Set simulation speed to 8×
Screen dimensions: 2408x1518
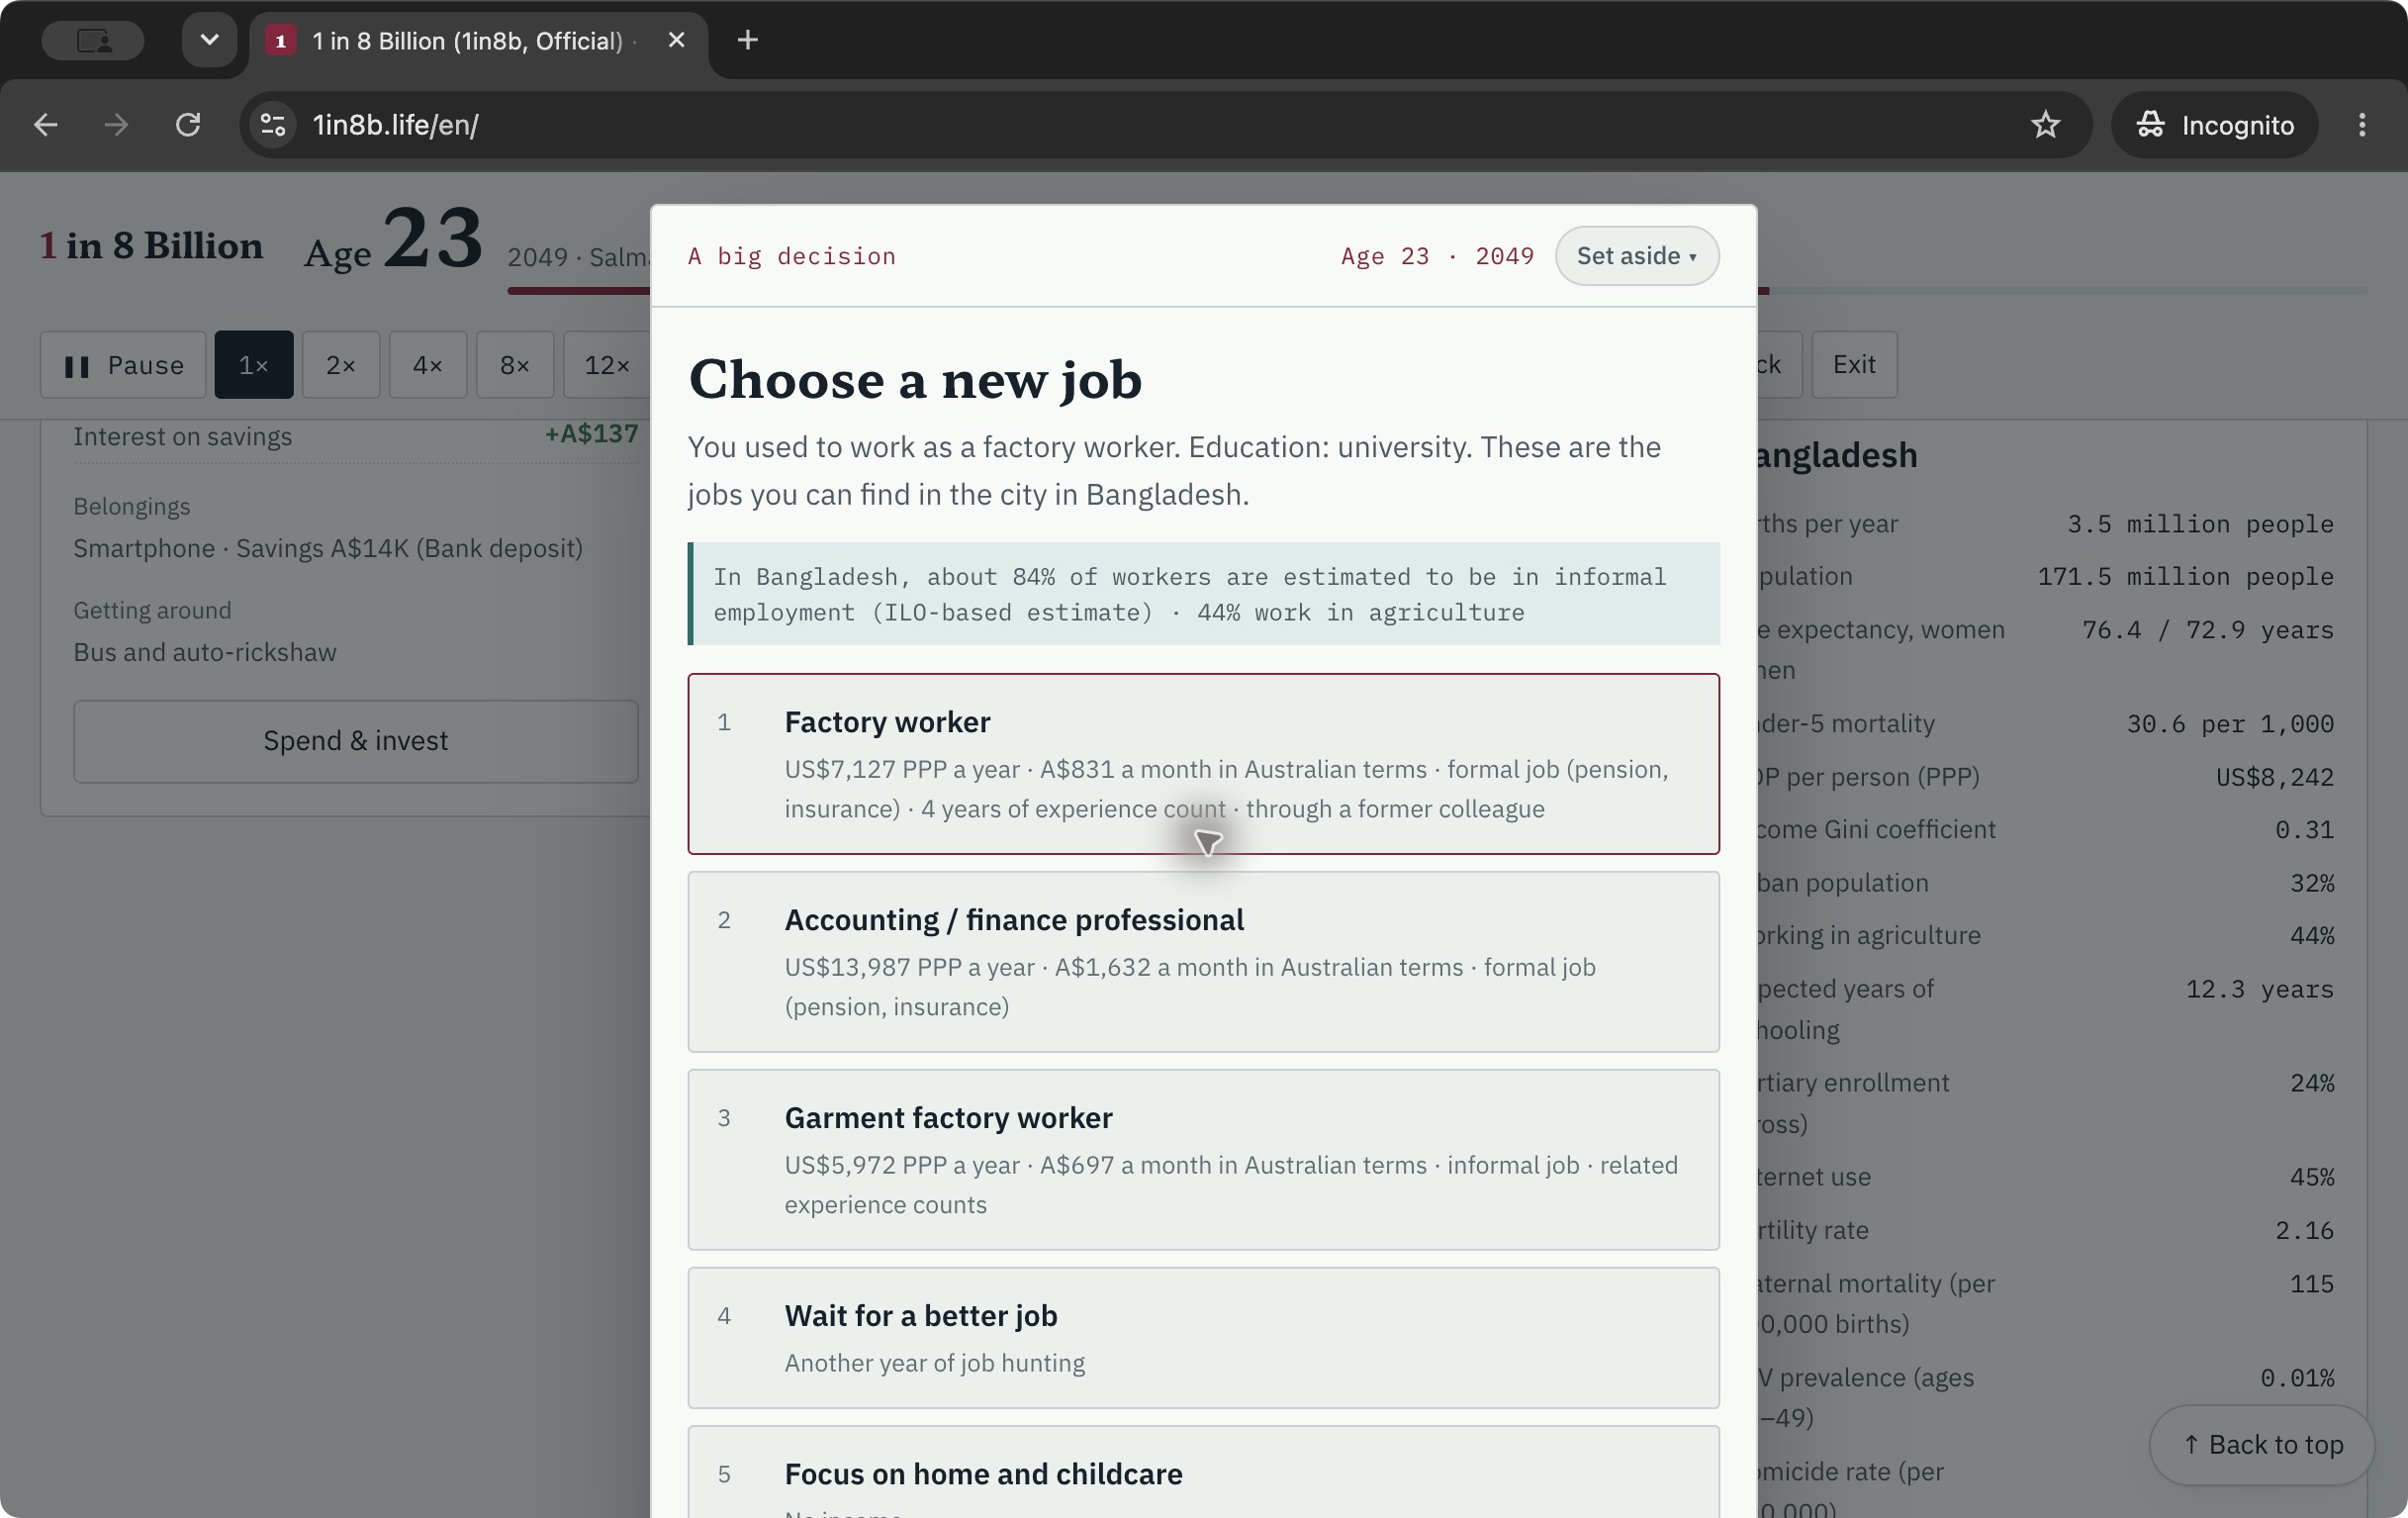pyautogui.click(x=515, y=365)
